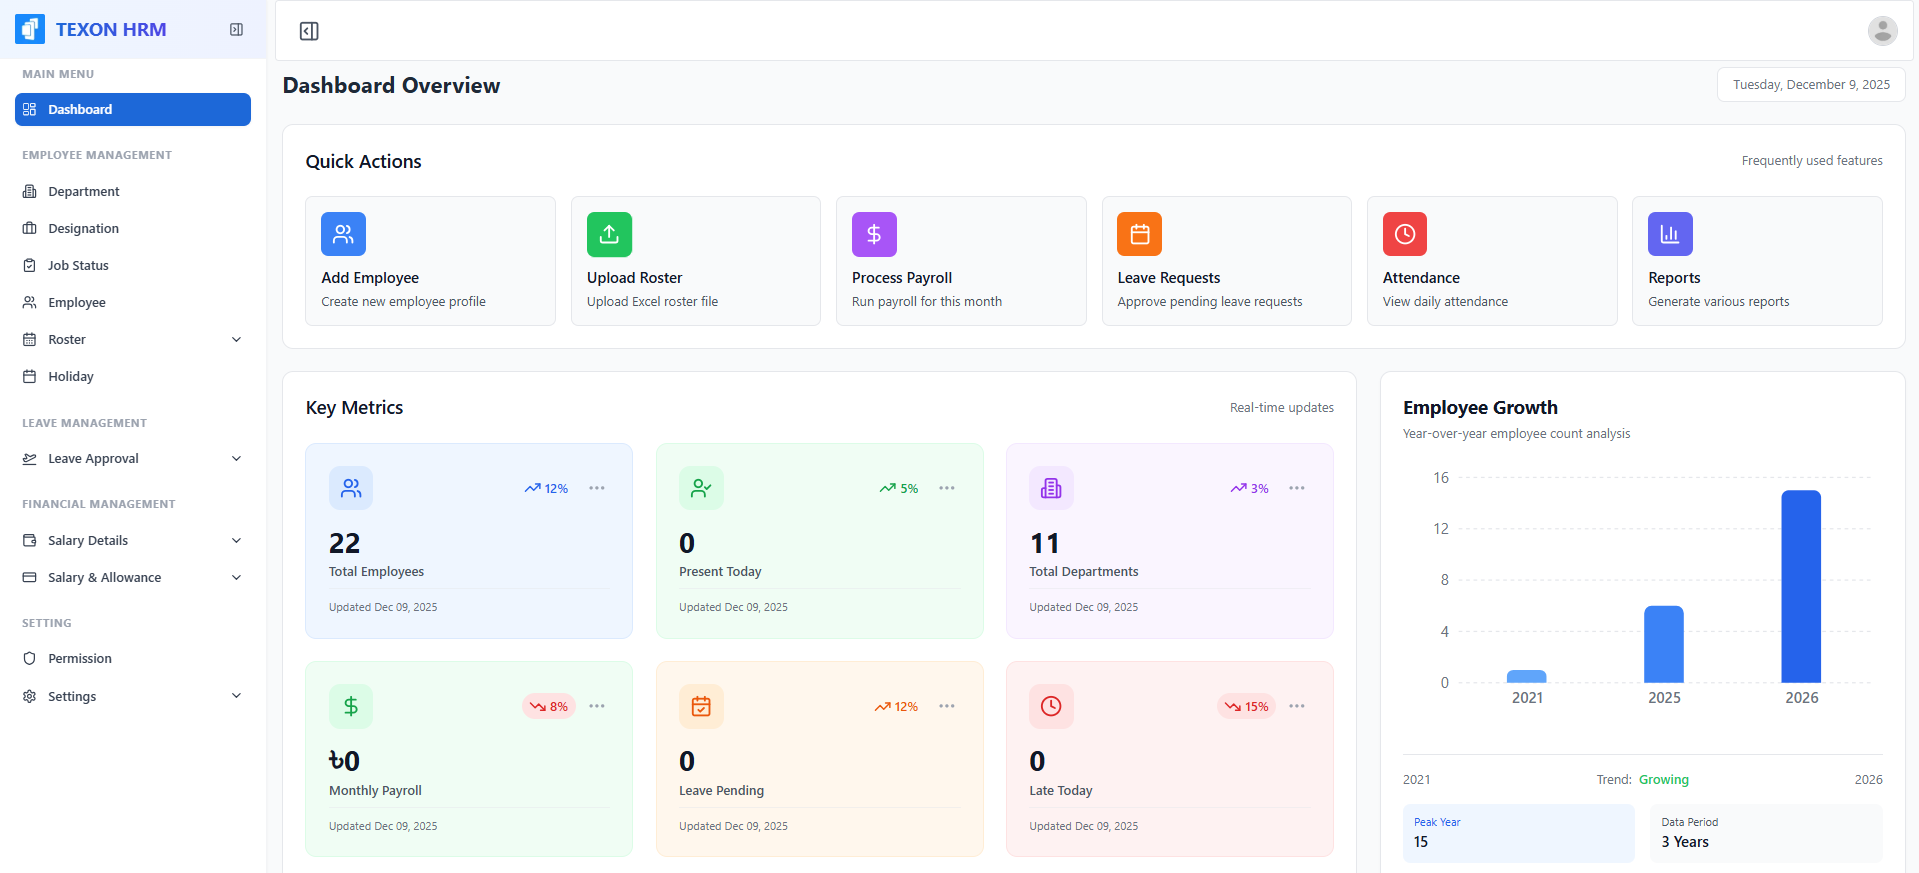Expand the Settings sidebar menu
This screenshot has width=1919, height=873.
point(236,696)
